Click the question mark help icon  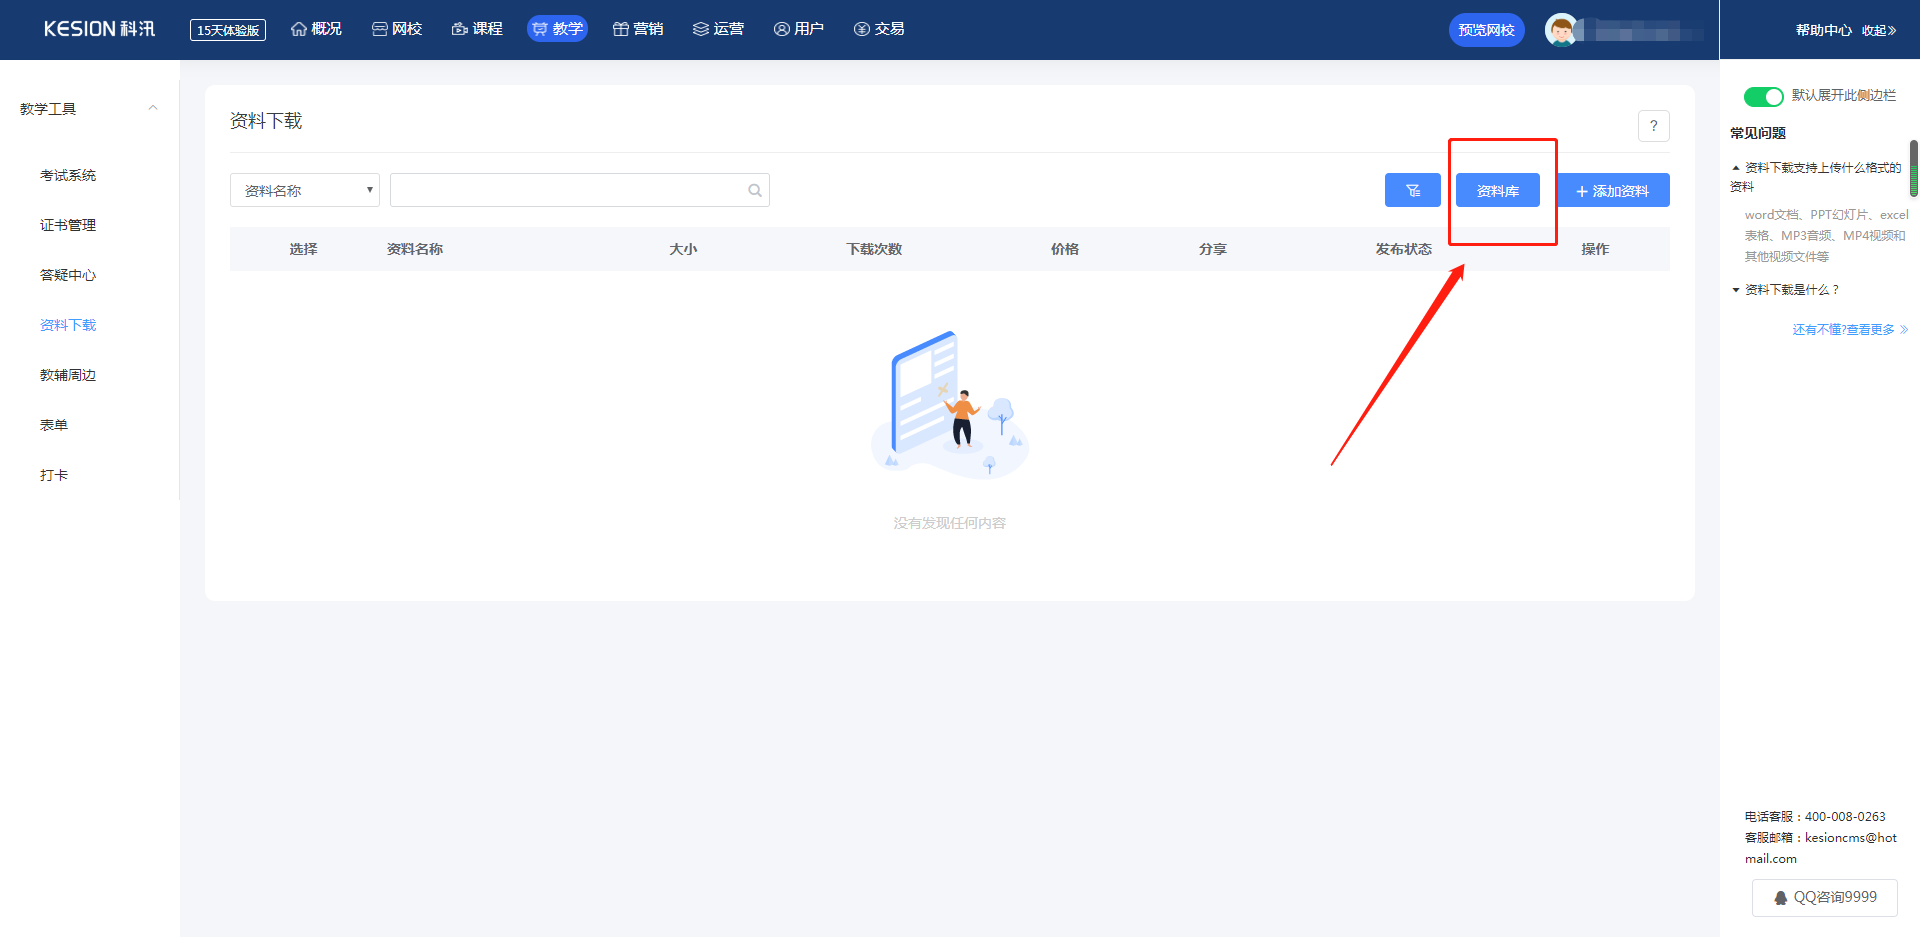[x=1654, y=126]
